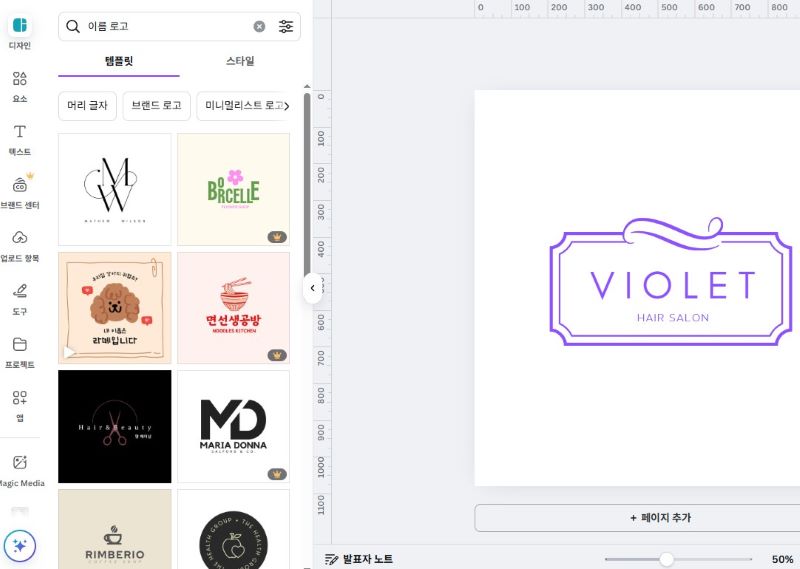Image resolution: width=800 pixels, height=569 pixels.
Task: Select the VIOLET text on canvas
Action: tap(672, 285)
